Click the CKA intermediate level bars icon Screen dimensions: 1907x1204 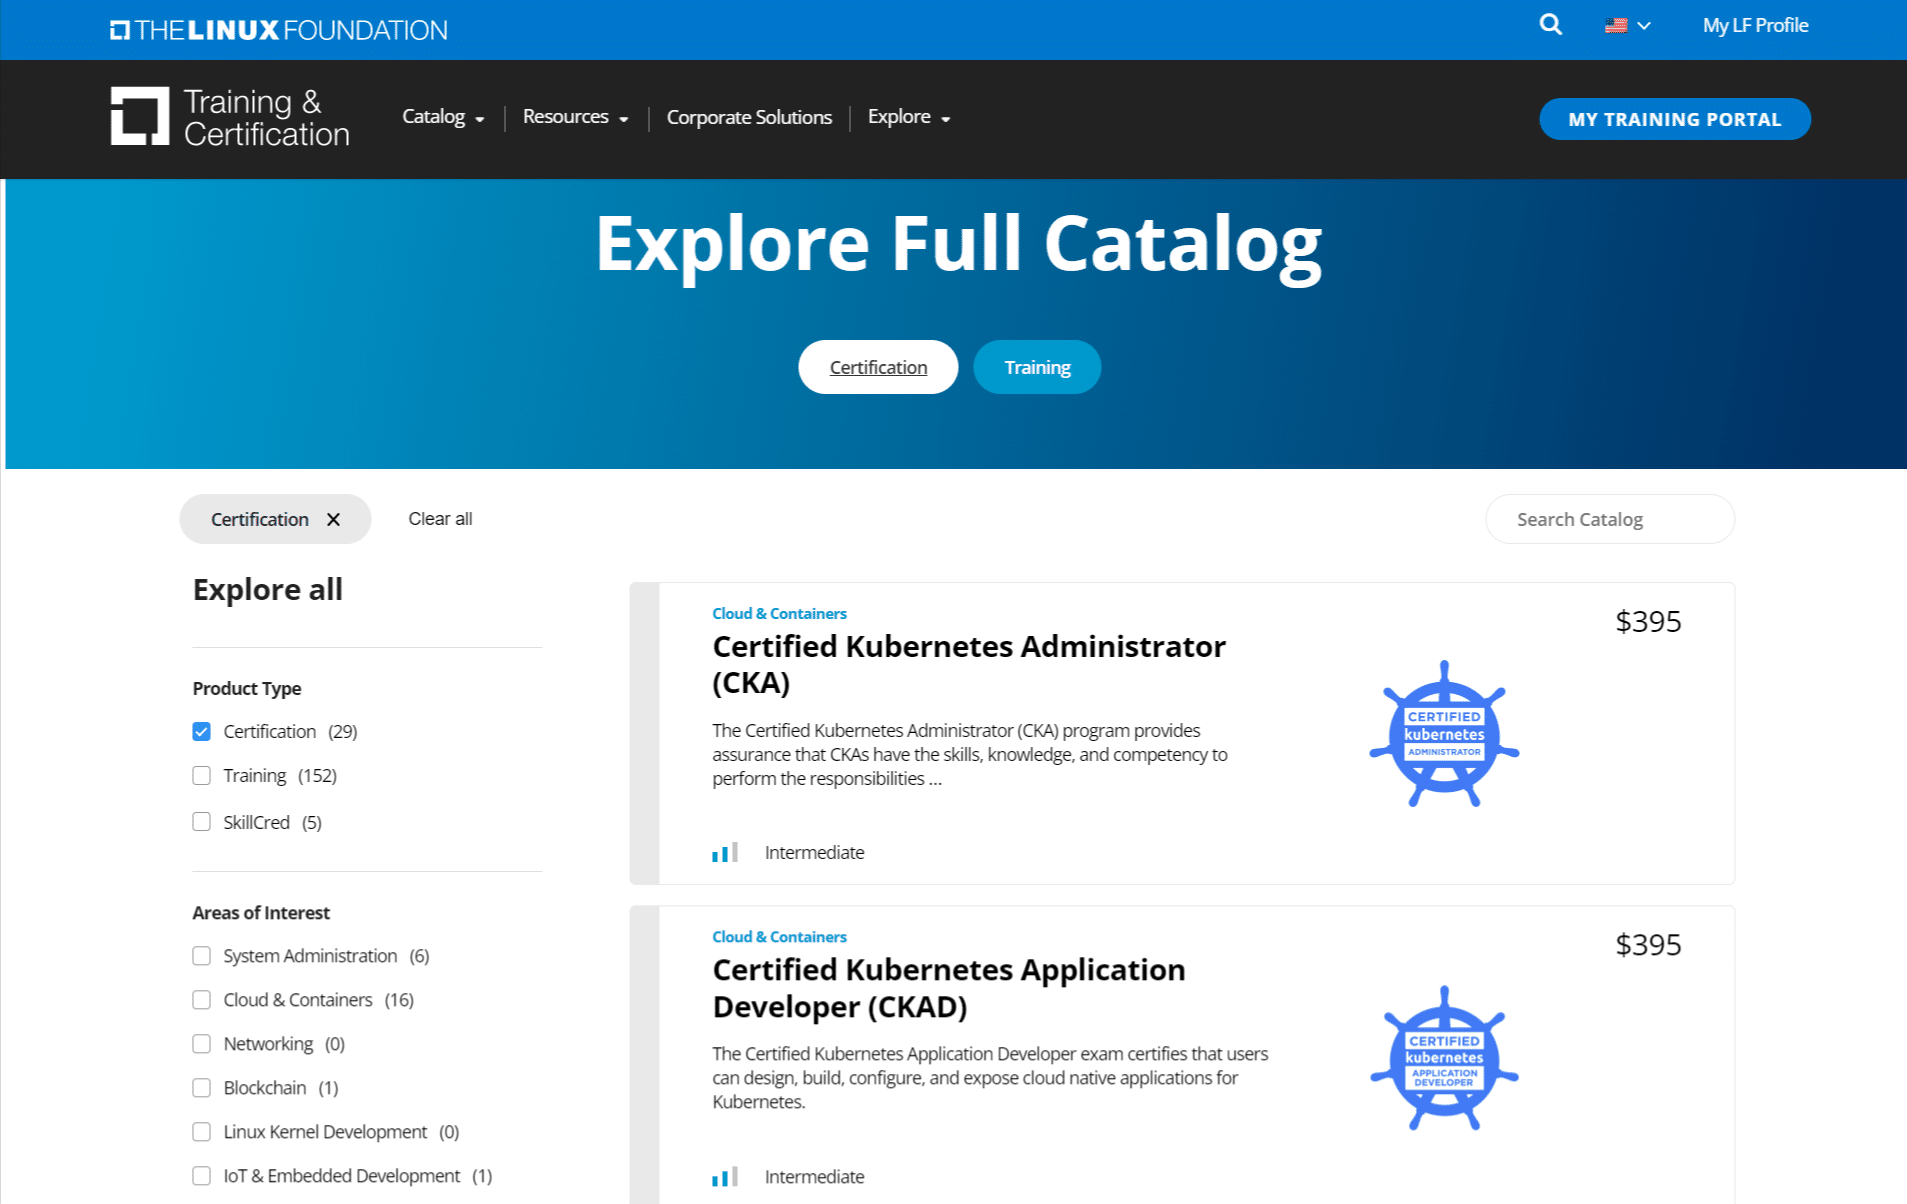[725, 852]
